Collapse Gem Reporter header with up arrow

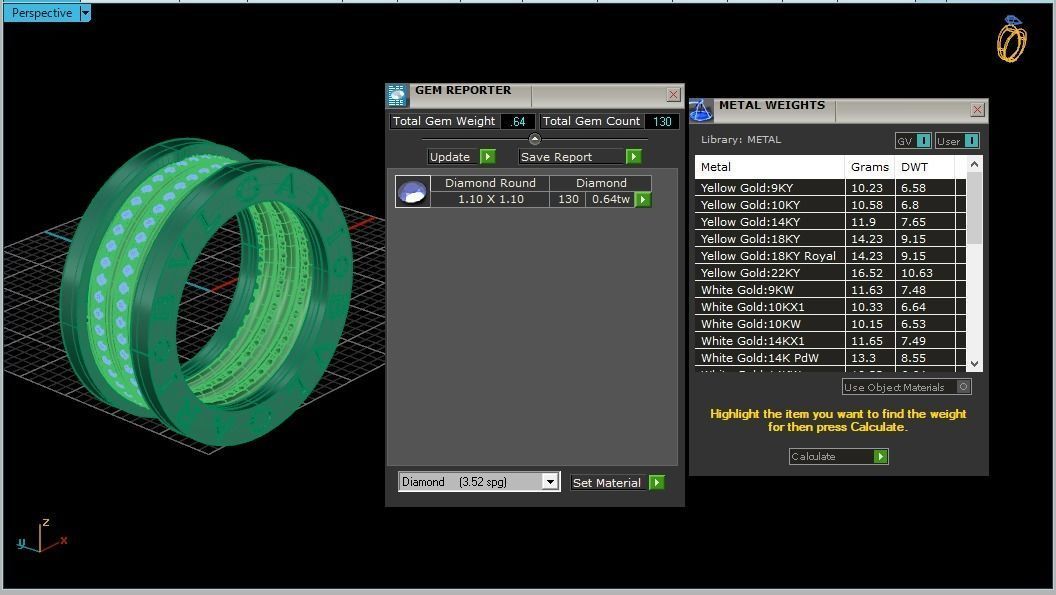(535, 139)
